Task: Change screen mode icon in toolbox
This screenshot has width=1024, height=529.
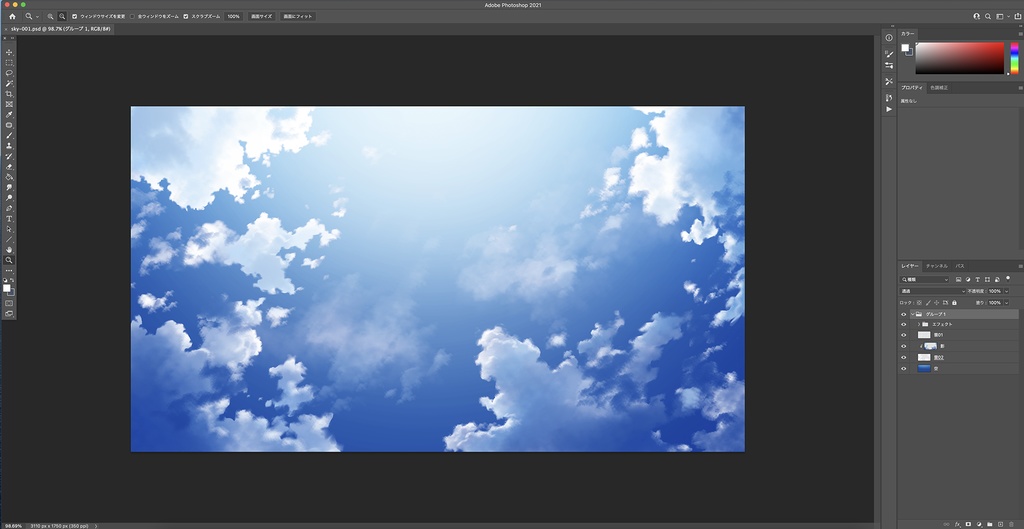Action: pos(9,313)
